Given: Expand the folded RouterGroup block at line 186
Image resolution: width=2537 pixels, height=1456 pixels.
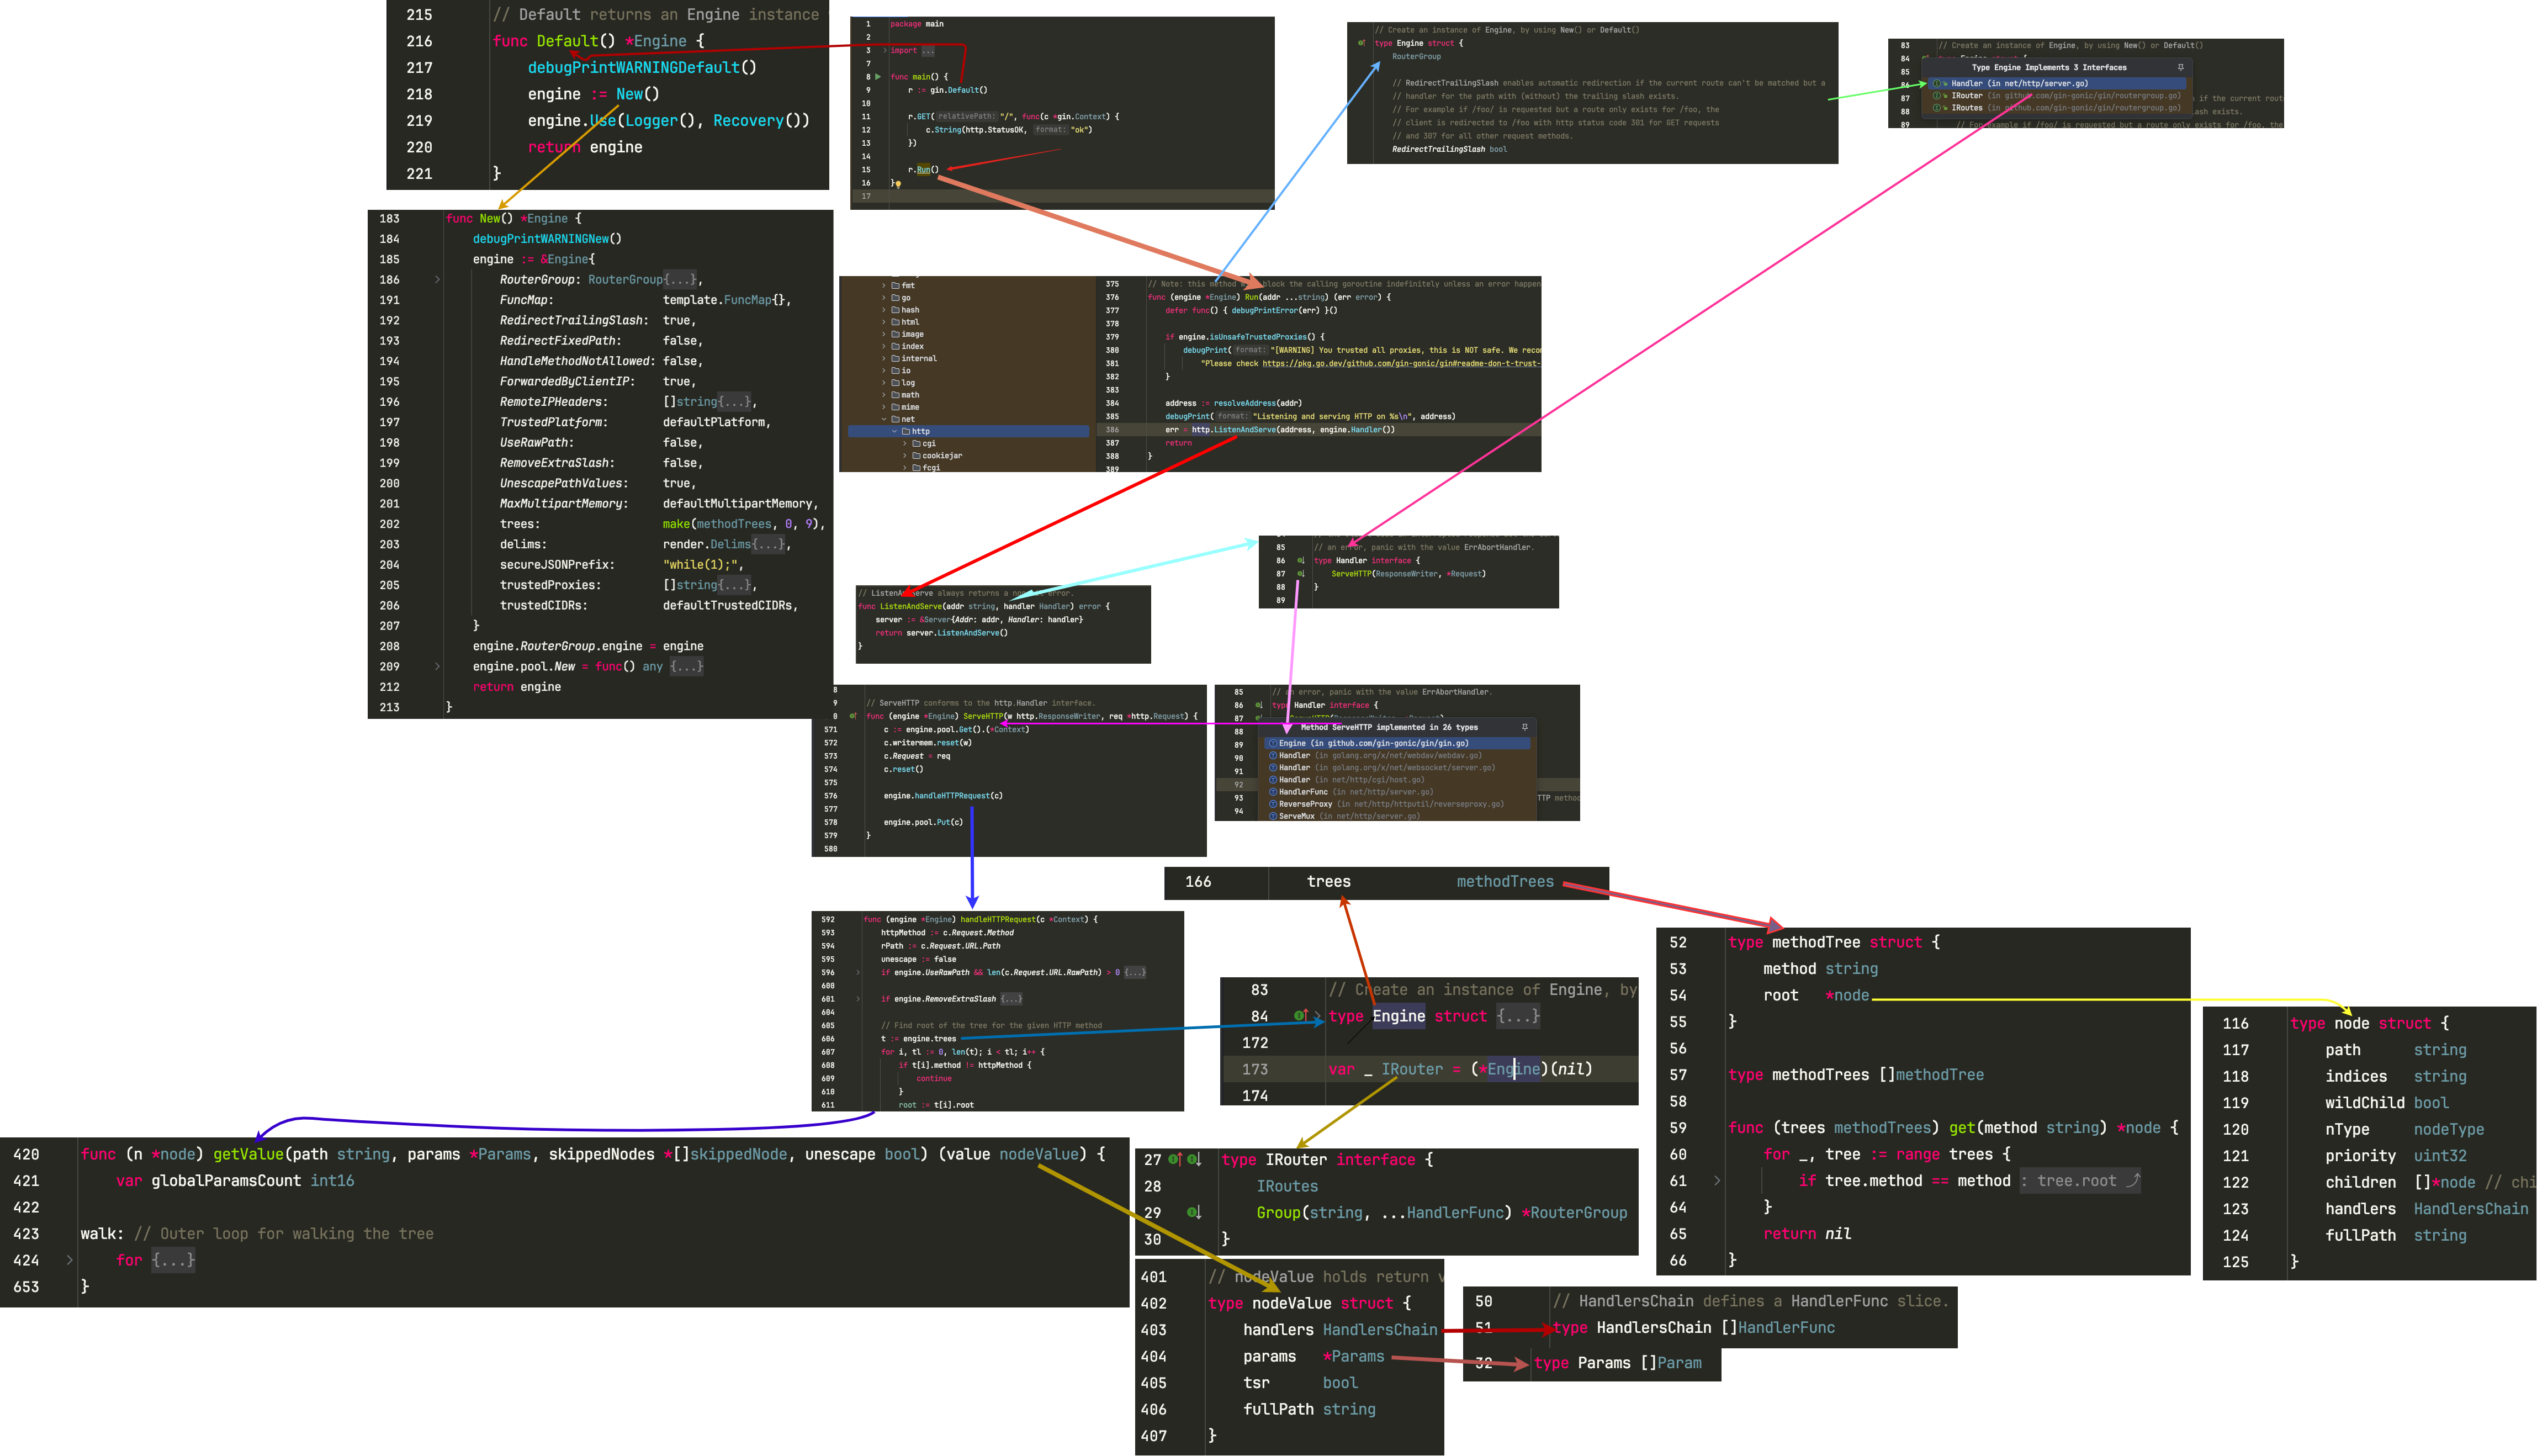Looking at the screenshot, I should click(x=437, y=280).
